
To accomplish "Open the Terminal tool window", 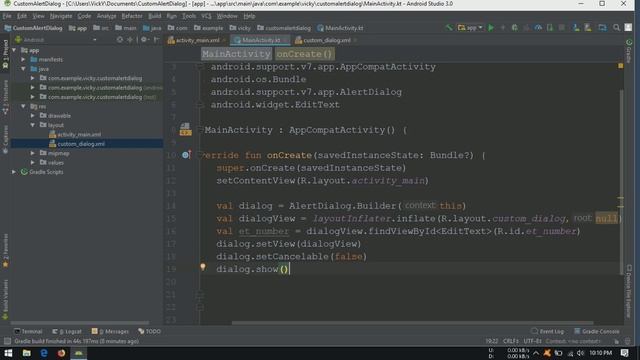I will [28, 331].
